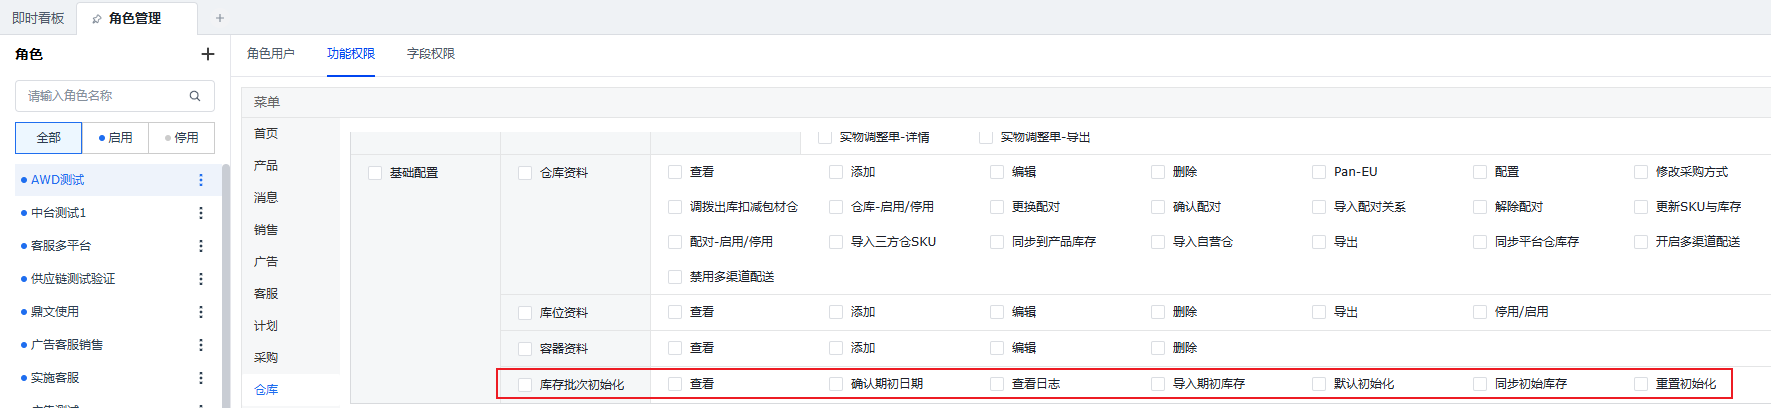
Task: Open more options for 客服多平台 role
Action: (x=201, y=246)
